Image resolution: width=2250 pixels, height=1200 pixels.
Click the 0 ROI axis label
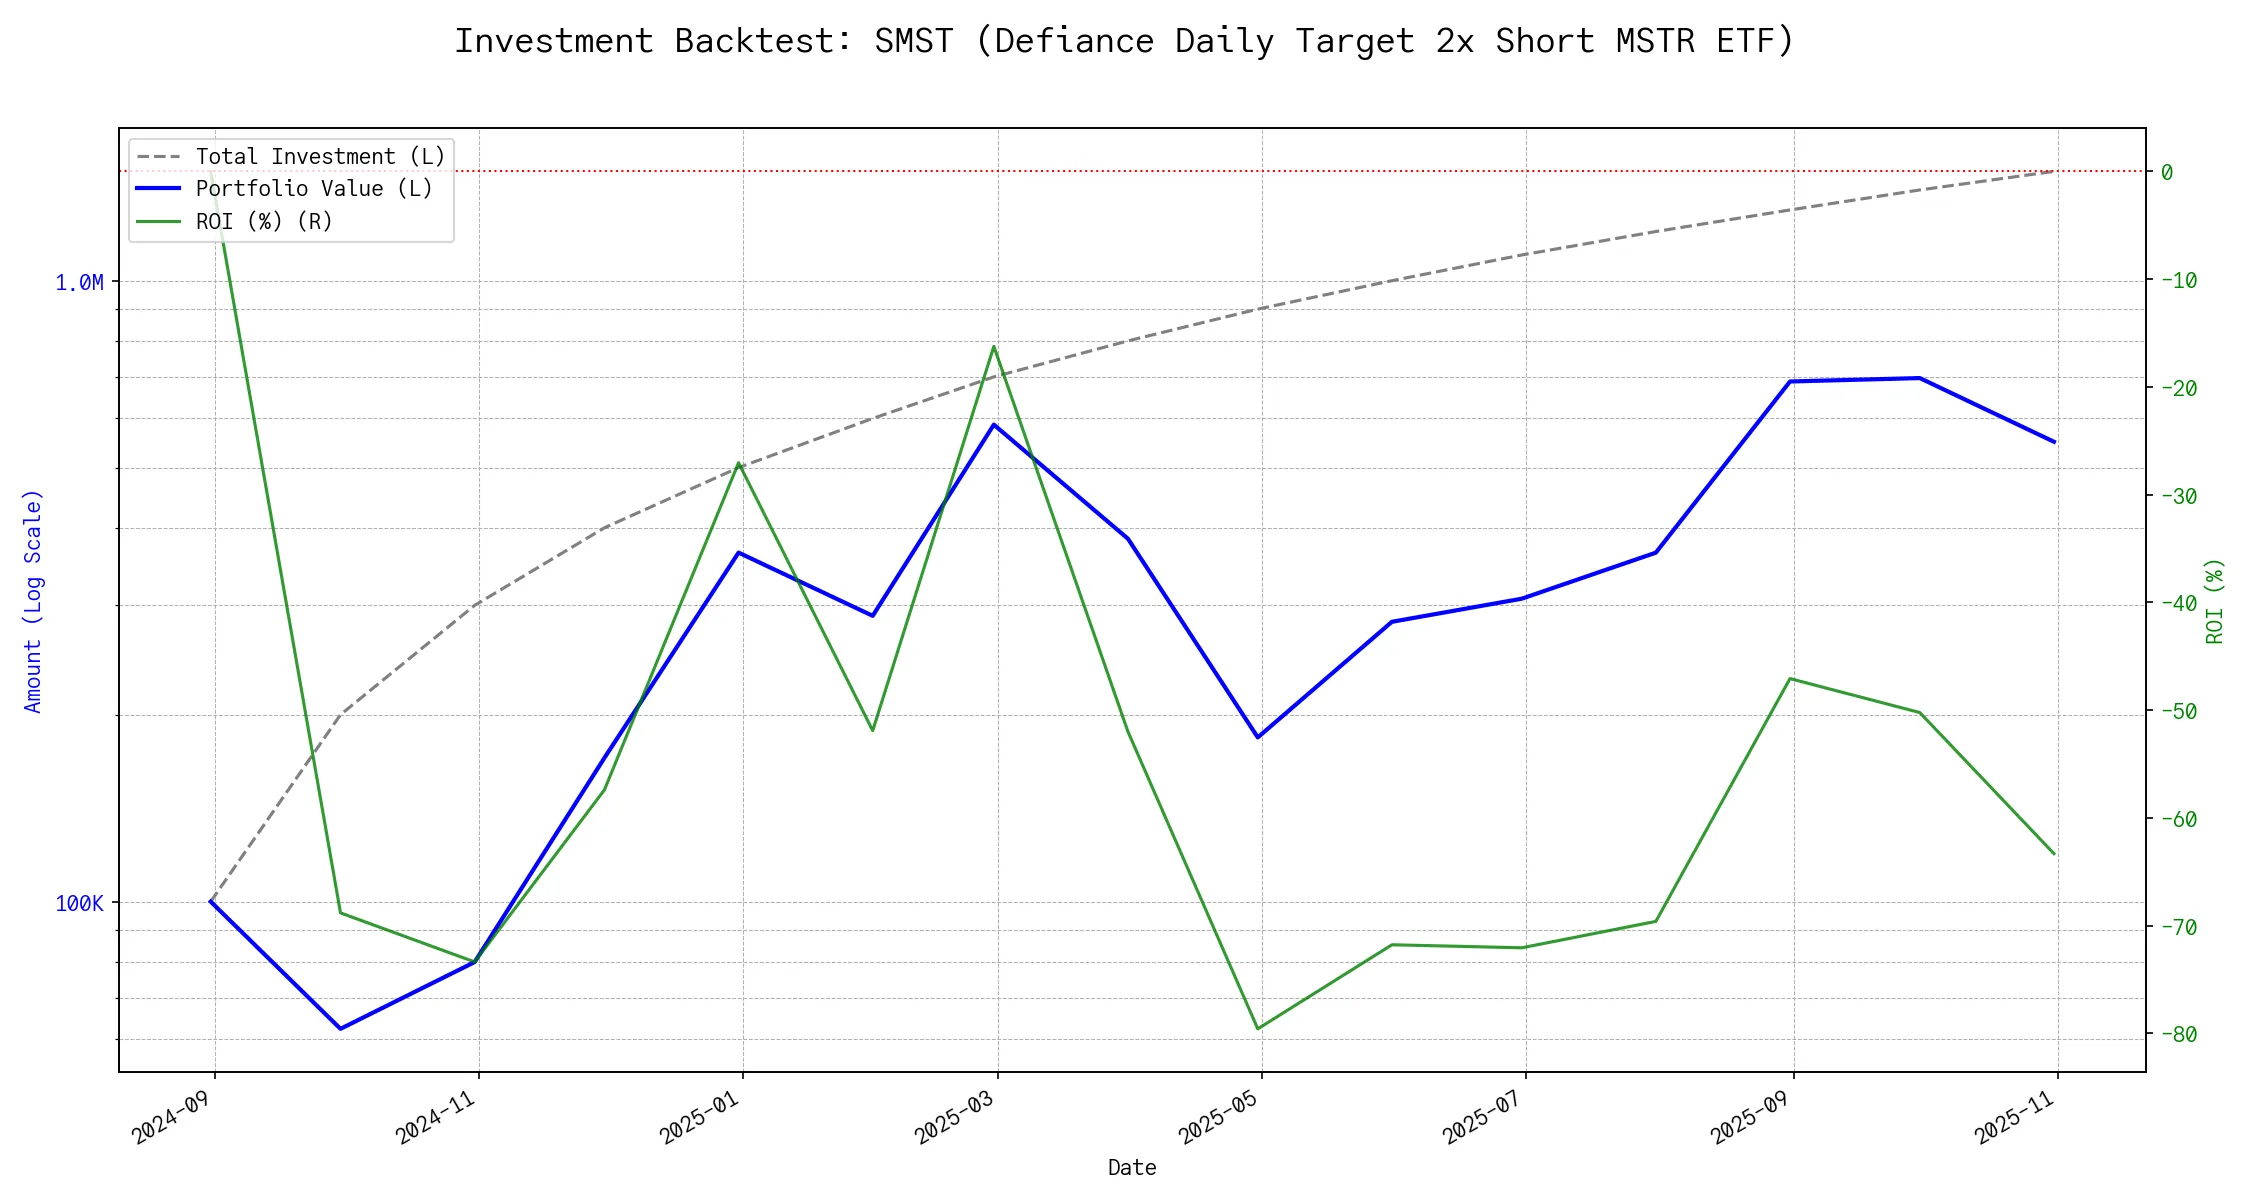point(2167,173)
